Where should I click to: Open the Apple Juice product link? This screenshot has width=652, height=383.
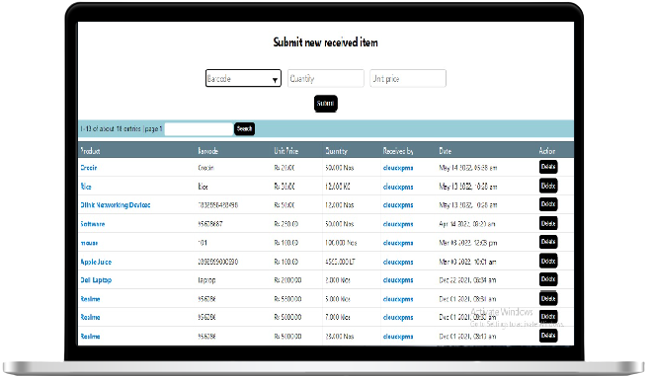point(96,262)
